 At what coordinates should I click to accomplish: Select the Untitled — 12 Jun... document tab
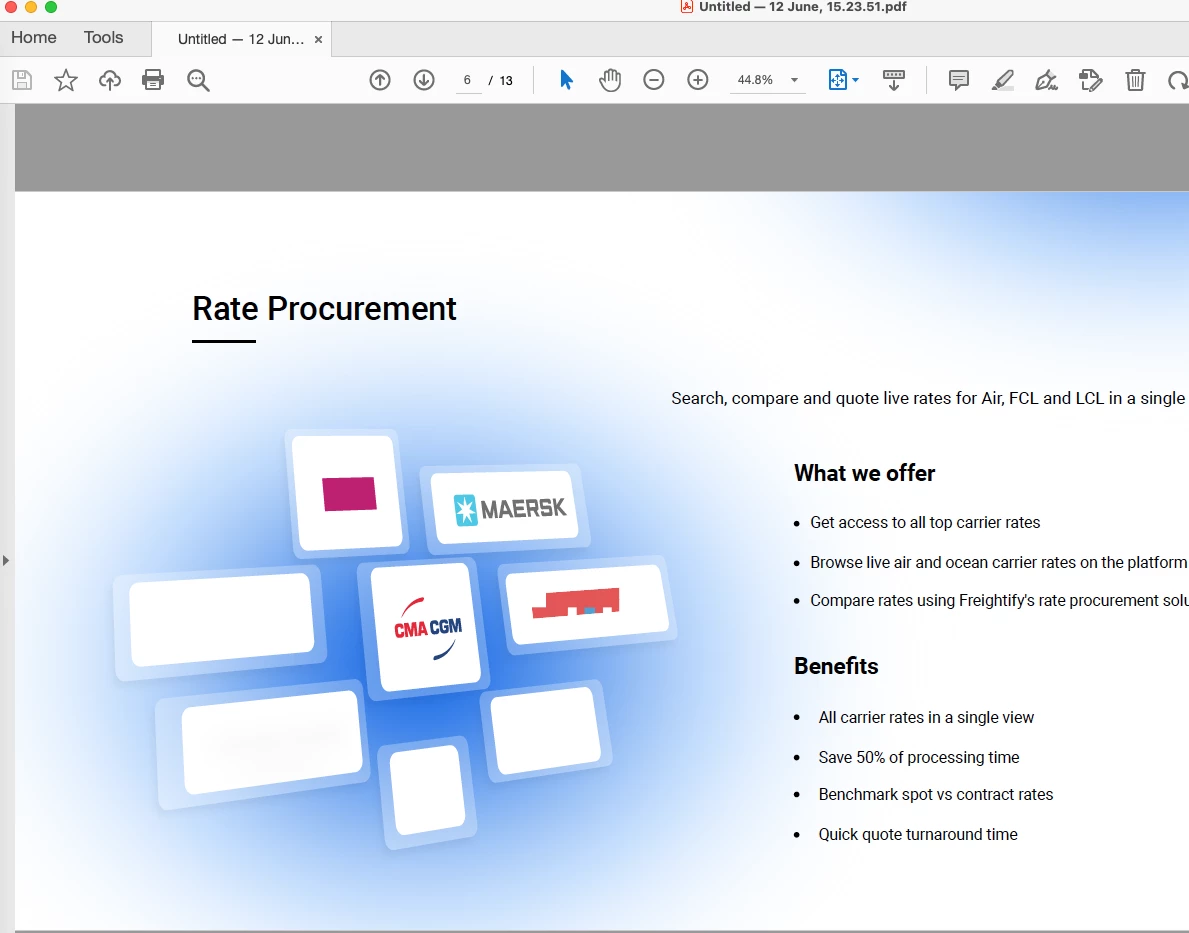tap(240, 39)
